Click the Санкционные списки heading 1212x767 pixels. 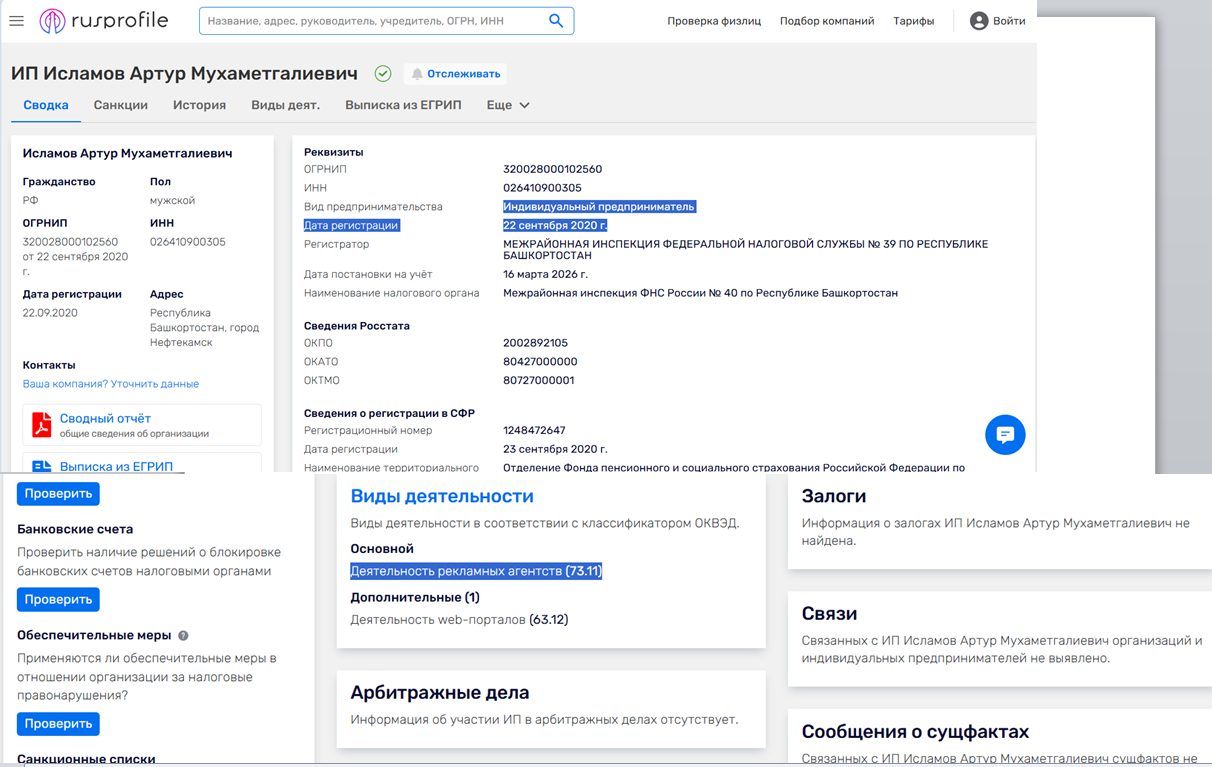pos(86,759)
